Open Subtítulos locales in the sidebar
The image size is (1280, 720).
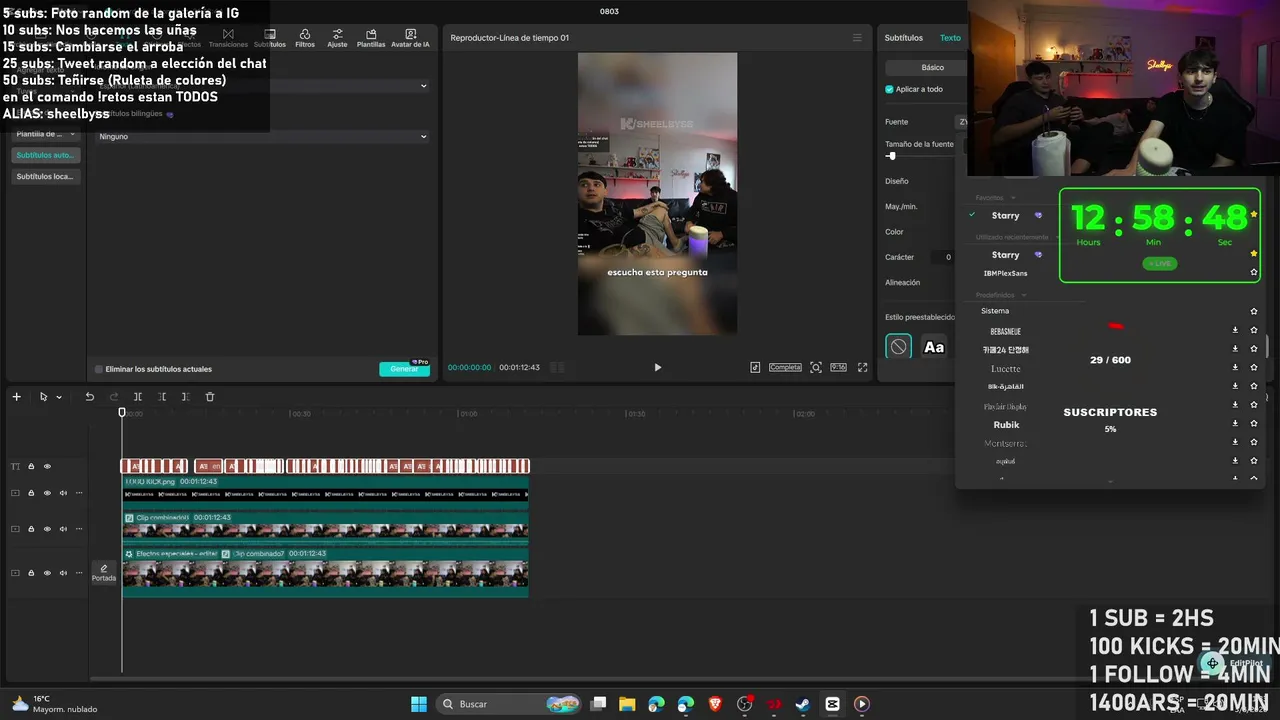coord(45,176)
